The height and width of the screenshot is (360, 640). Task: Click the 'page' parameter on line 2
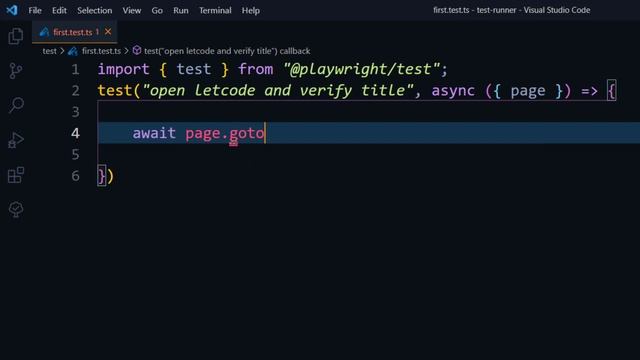point(528,91)
